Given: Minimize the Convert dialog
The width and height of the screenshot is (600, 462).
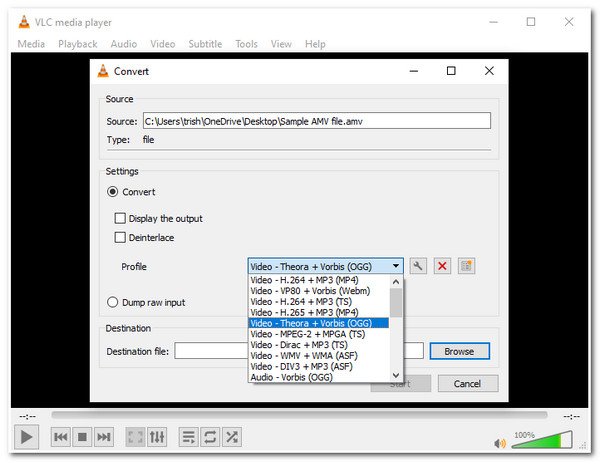Looking at the screenshot, I should coord(414,71).
